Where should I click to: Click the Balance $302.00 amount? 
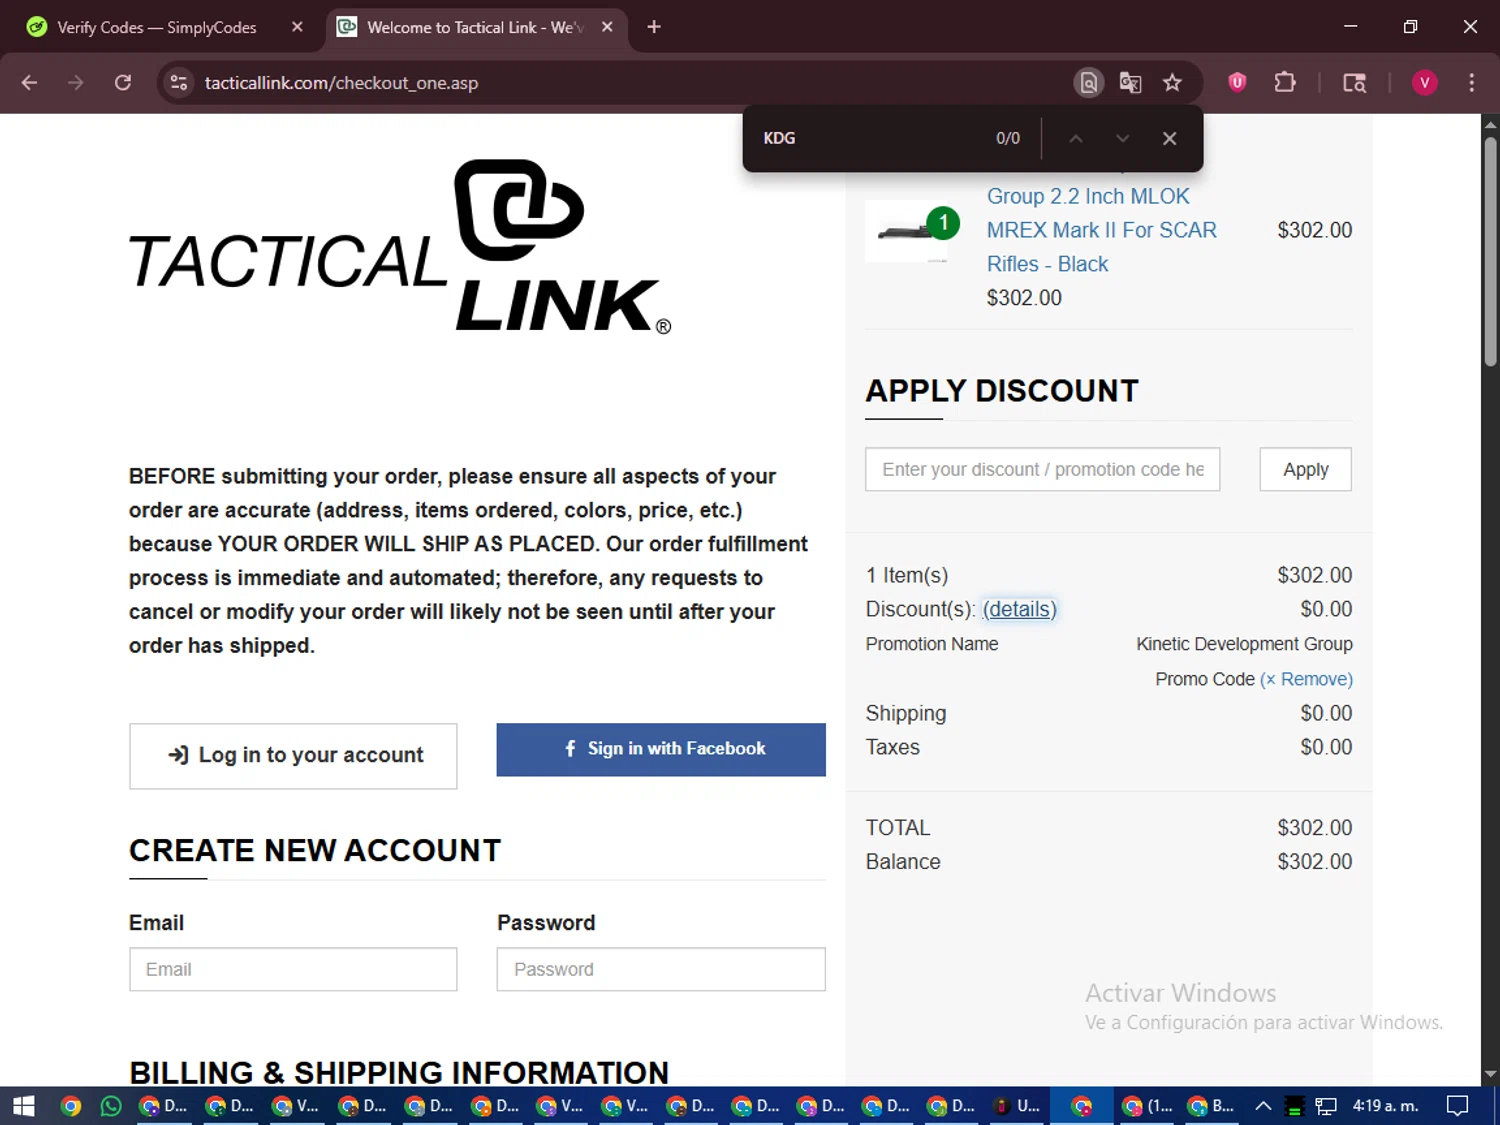coord(1314,862)
